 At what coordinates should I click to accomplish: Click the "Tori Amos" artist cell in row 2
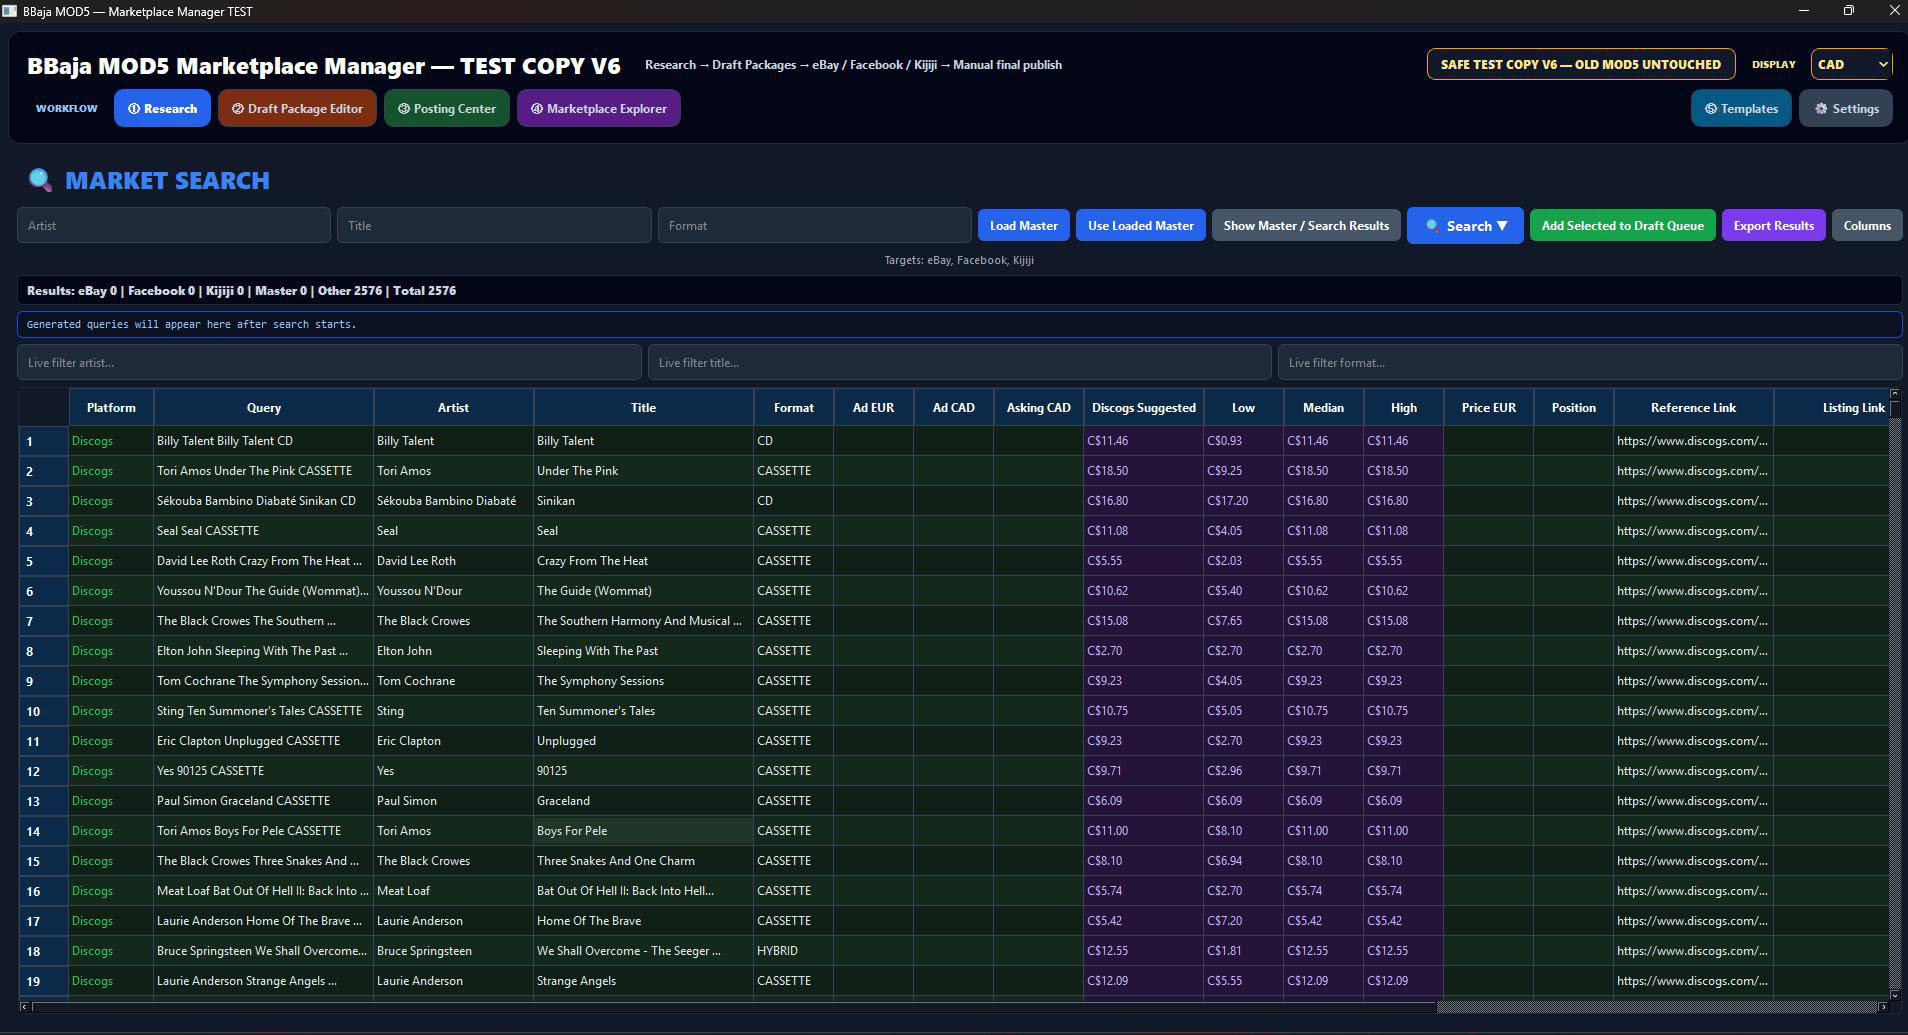click(453, 471)
